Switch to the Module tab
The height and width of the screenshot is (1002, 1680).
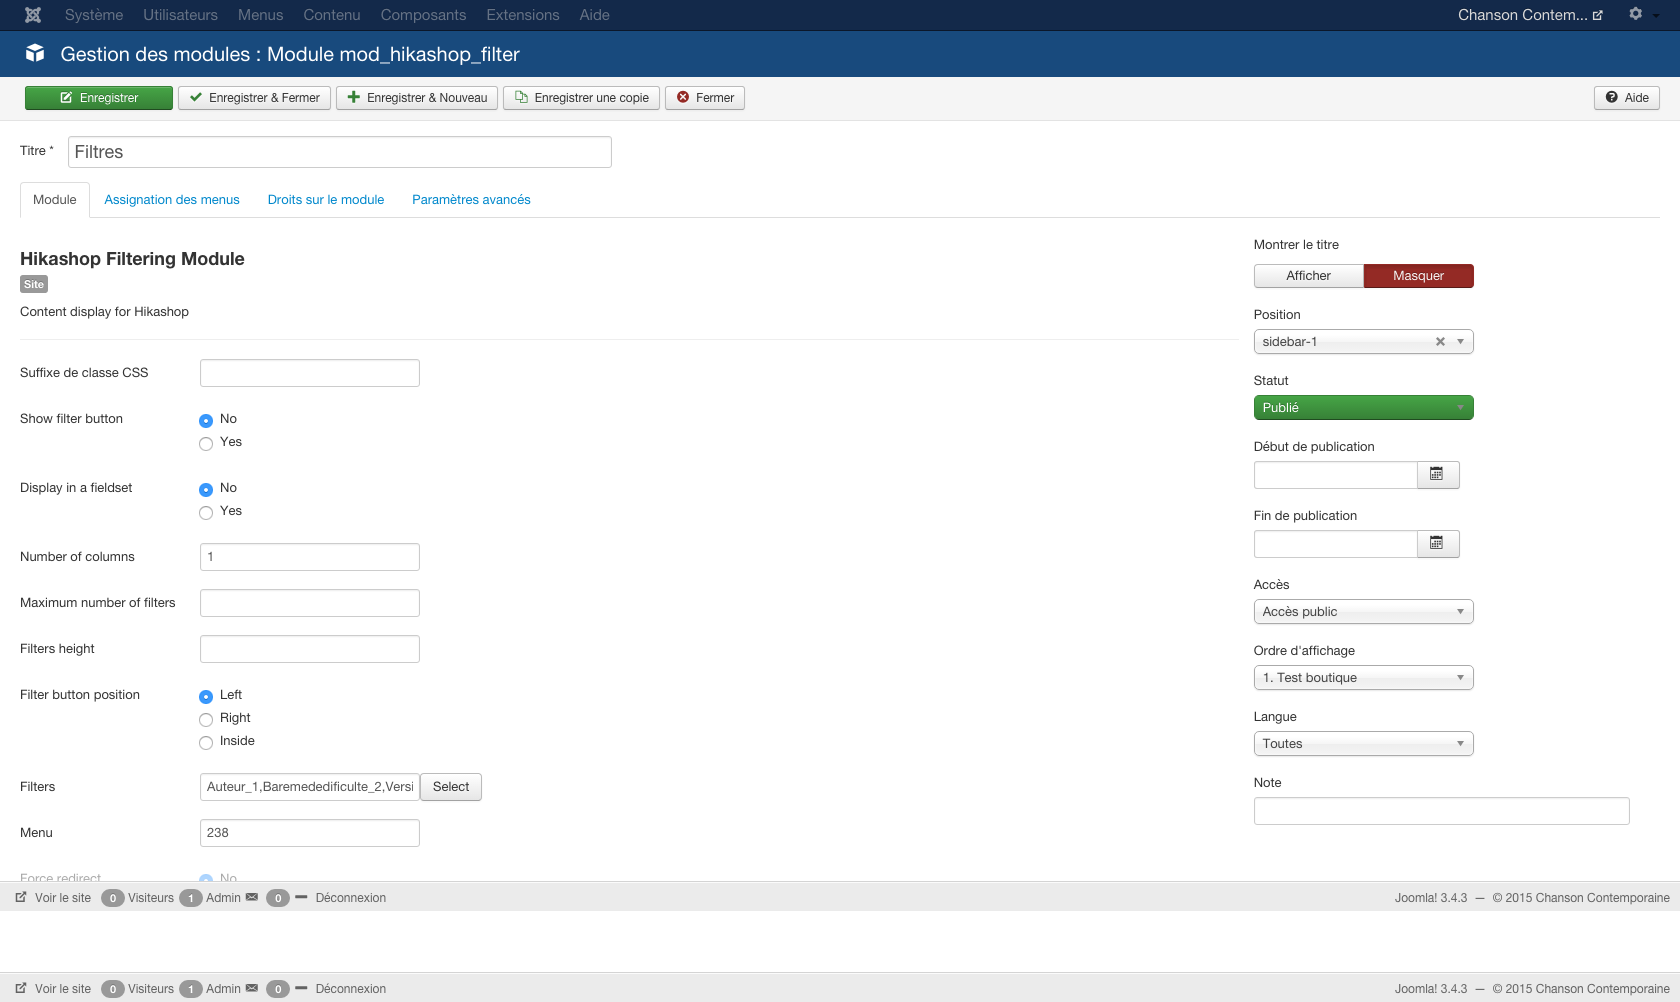click(x=55, y=200)
